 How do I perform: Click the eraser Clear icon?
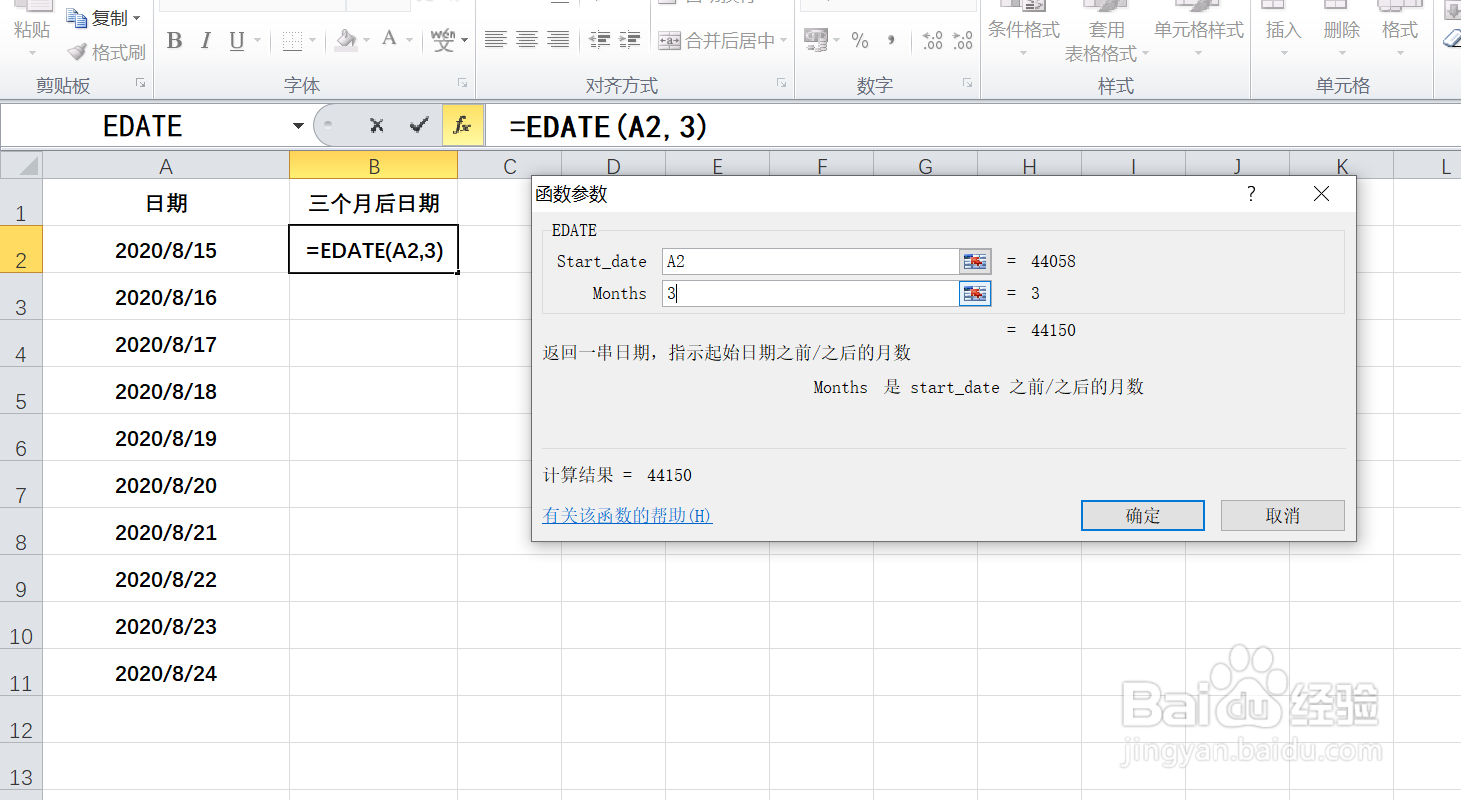point(1452,40)
